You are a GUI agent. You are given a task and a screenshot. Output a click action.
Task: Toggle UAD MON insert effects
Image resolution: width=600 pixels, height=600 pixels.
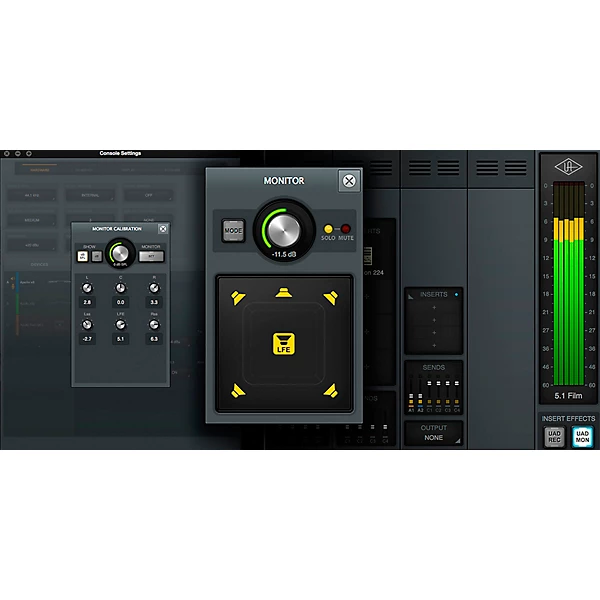[x=582, y=437]
